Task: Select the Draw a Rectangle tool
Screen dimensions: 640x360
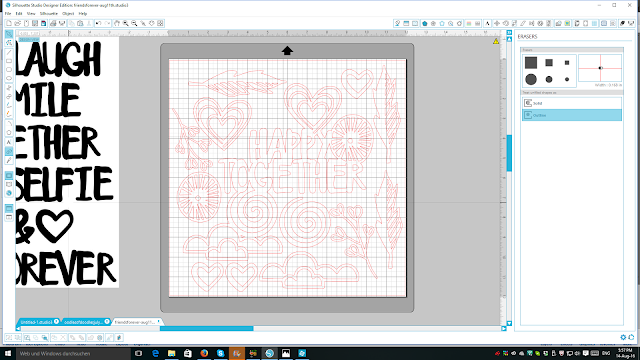Action: click(x=9, y=61)
